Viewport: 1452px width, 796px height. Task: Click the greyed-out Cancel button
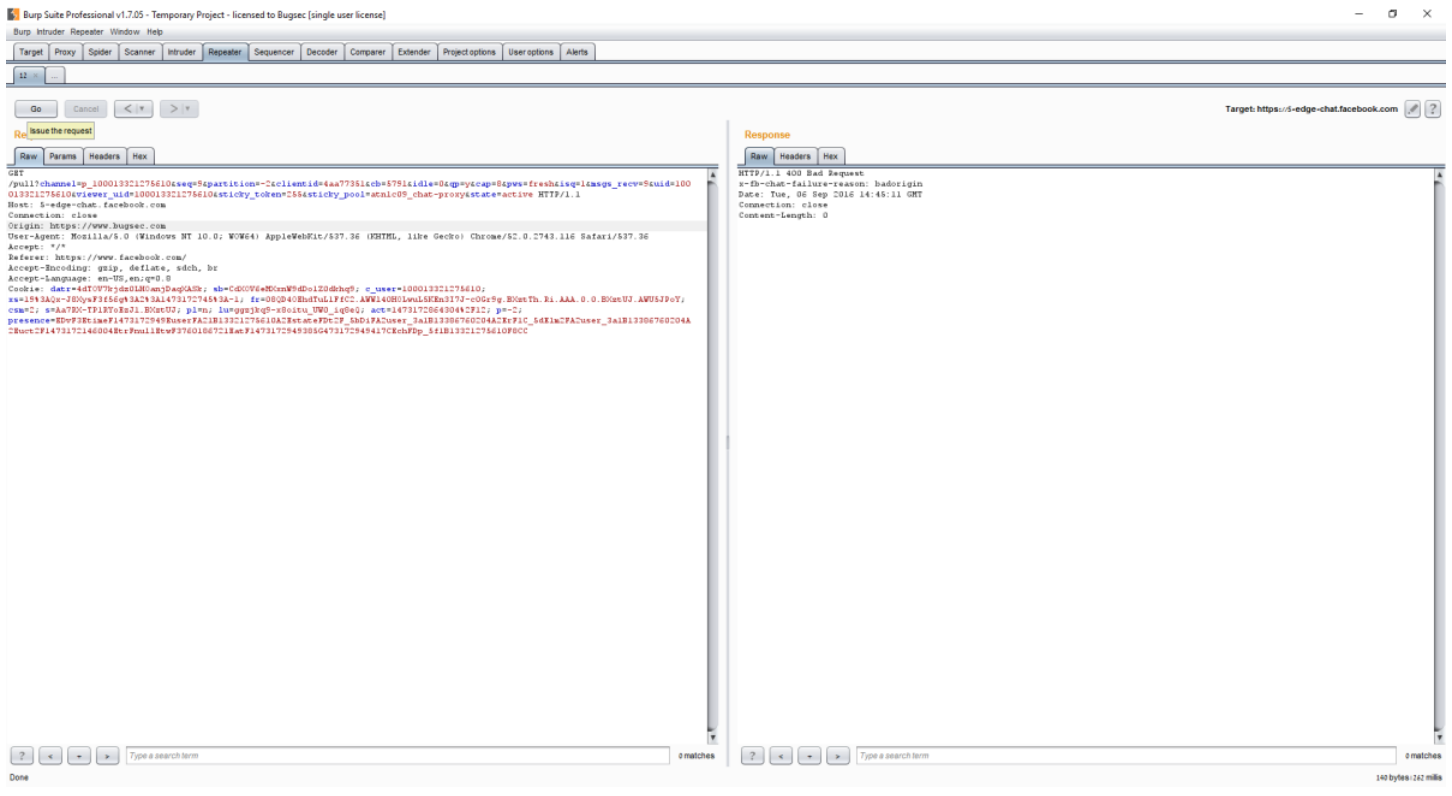[85, 108]
